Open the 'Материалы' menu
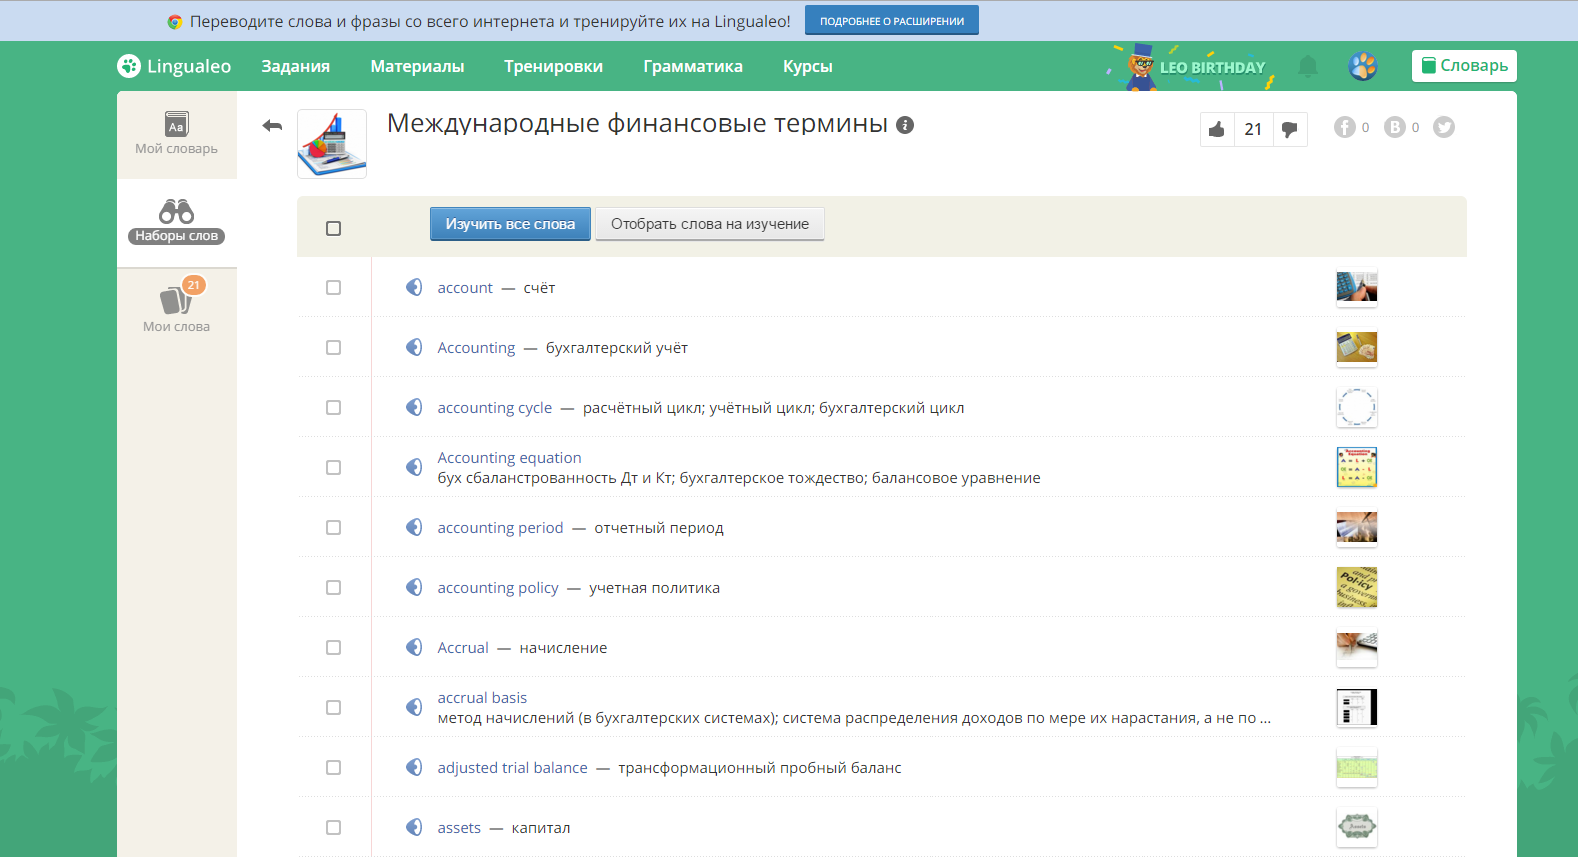This screenshot has width=1578, height=857. pos(417,66)
